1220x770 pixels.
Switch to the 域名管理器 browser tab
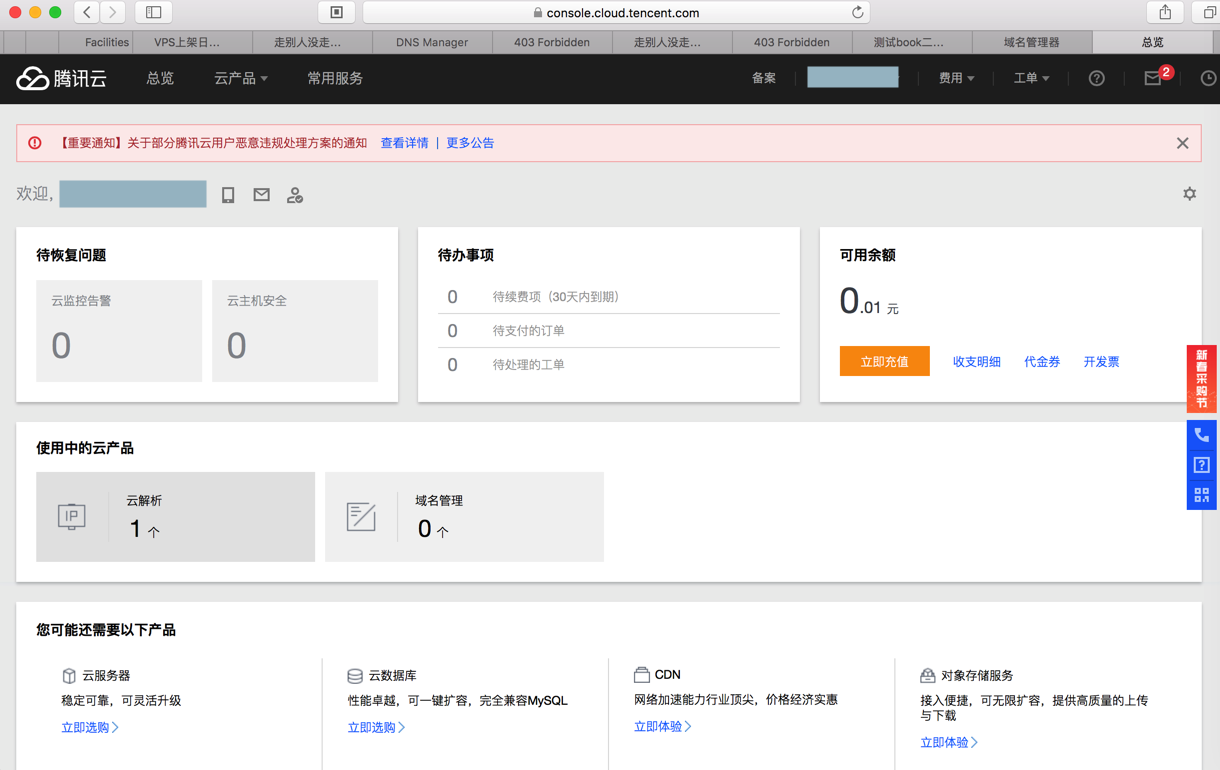coord(1032,42)
